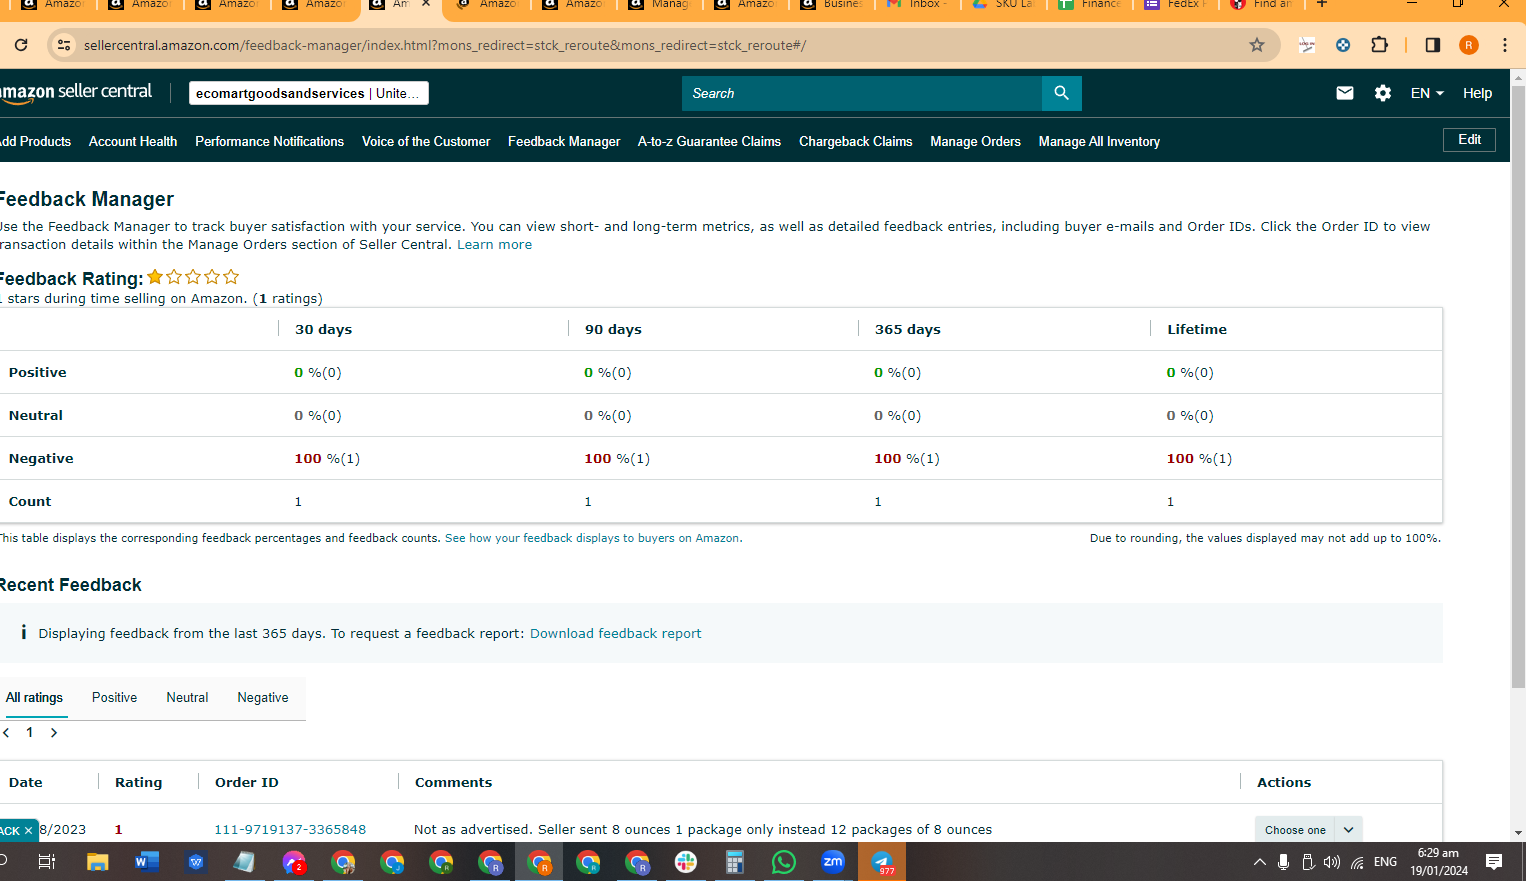
Task: Switch to the Positive feedback tab
Action: click(115, 698)
